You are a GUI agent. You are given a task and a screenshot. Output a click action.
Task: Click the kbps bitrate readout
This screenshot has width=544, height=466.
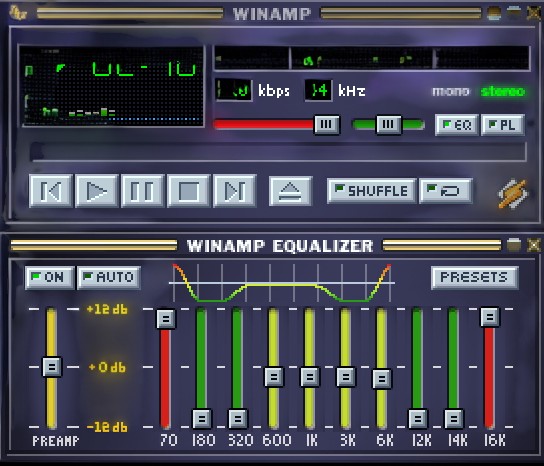[234, 90]
